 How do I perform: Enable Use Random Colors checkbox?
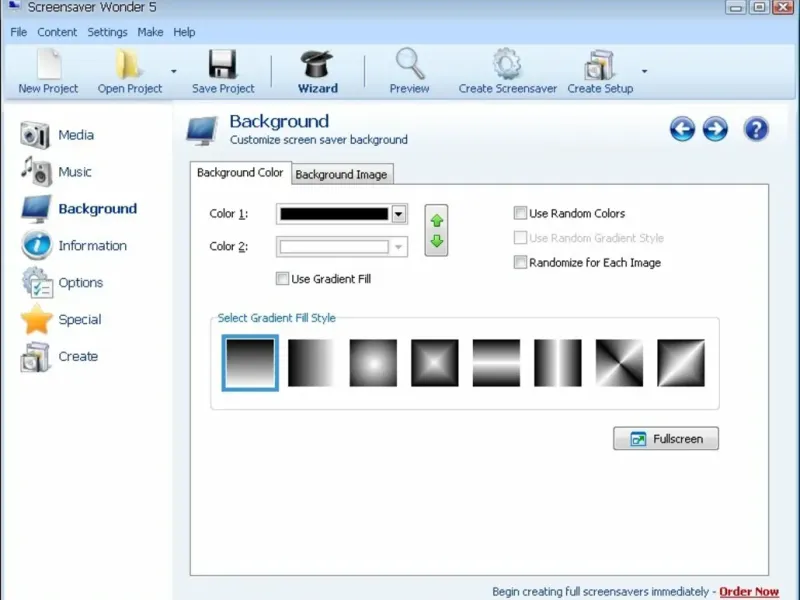pyautogui.click(x=520, y=213)
